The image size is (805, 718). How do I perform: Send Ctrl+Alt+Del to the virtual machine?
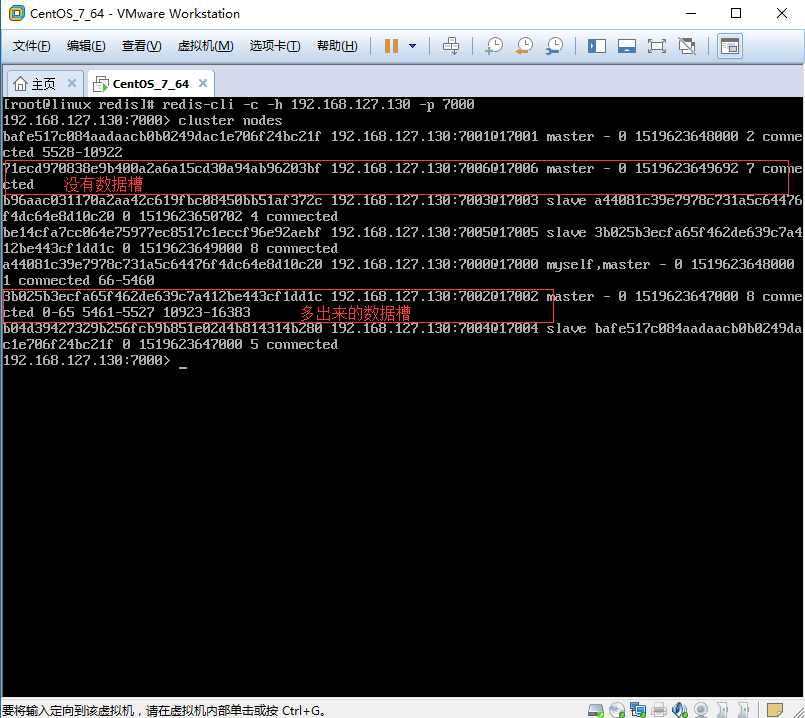point(451,46)
